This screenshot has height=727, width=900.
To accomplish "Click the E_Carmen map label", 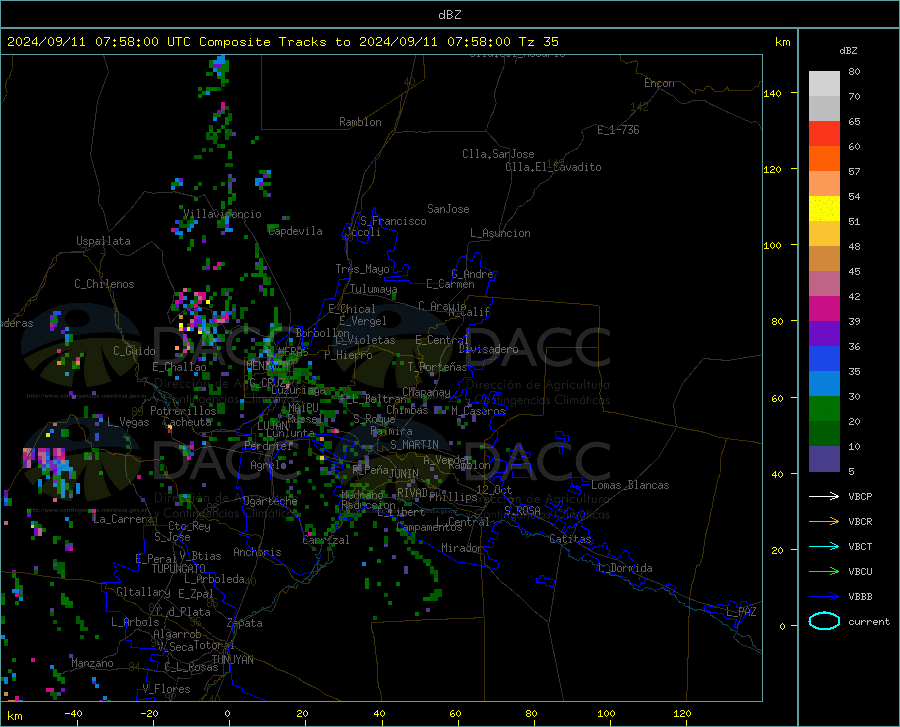I will (450, 284).
